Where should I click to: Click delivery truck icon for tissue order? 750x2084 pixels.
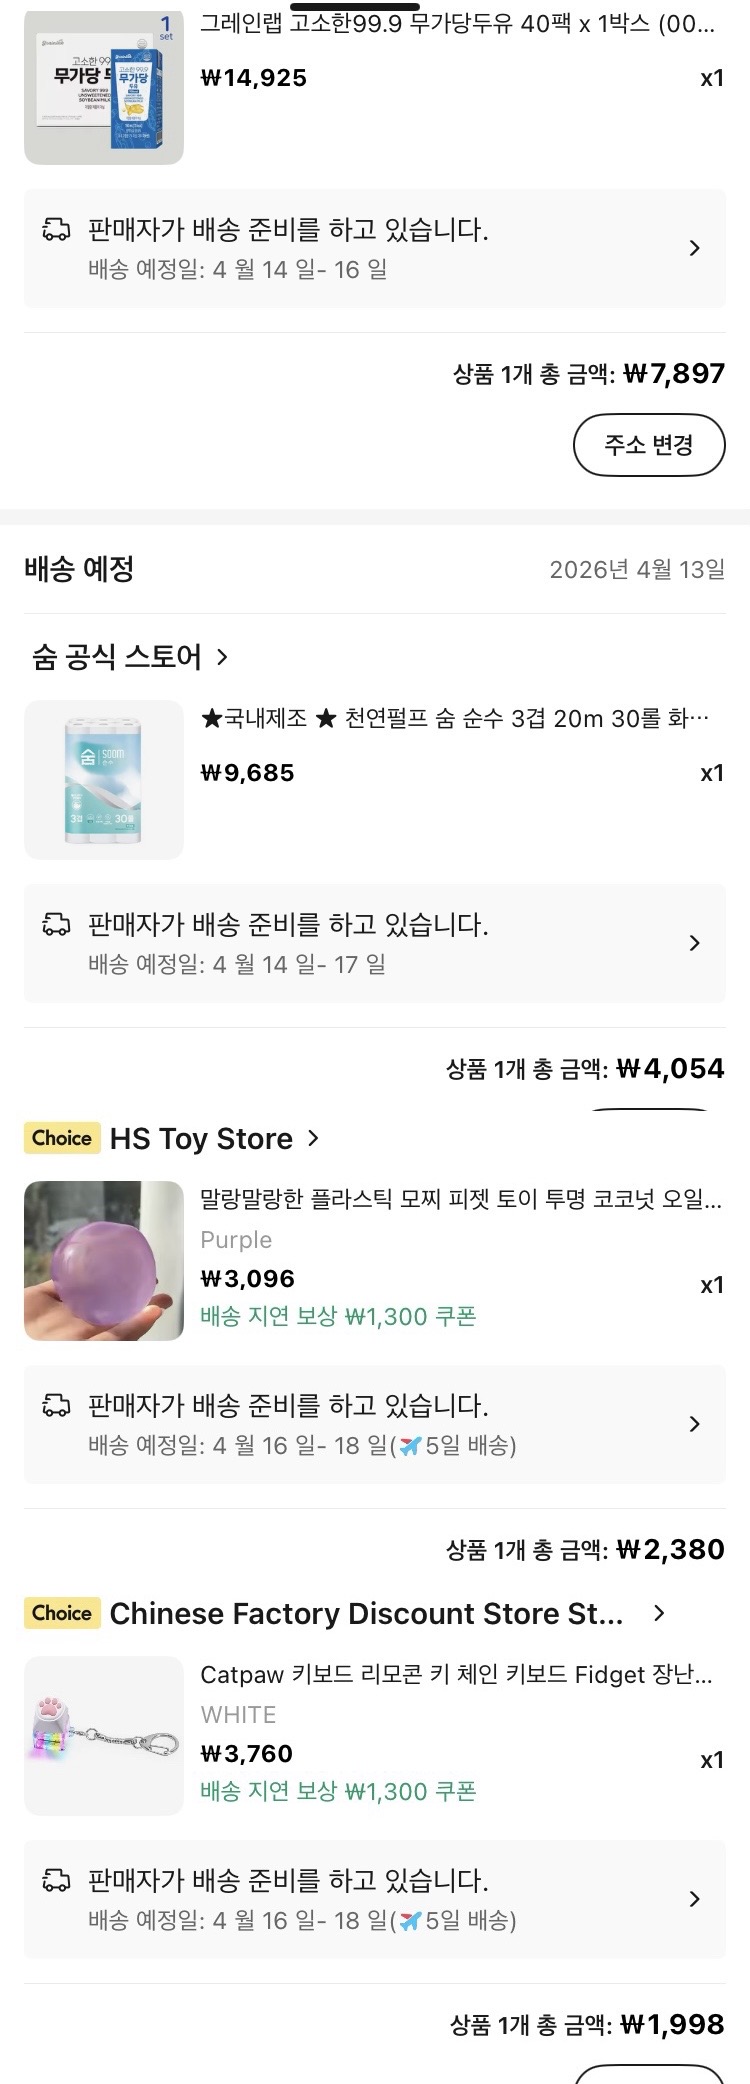click(x=56, y=926)
